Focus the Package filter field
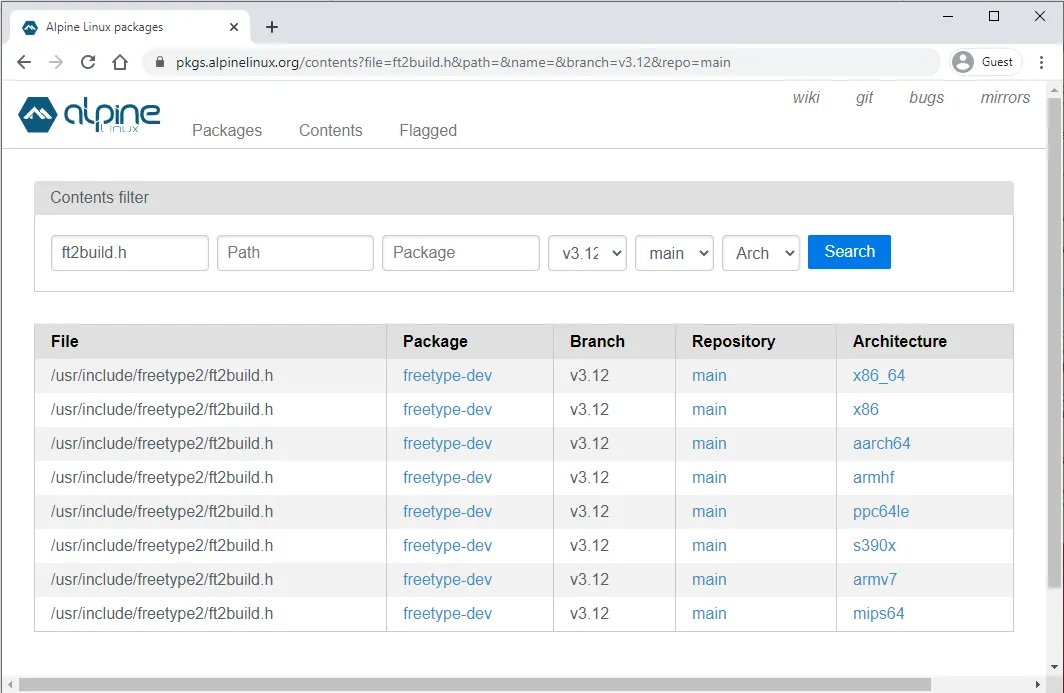Viewport: 1064px width, 693px height. [461, 253]
